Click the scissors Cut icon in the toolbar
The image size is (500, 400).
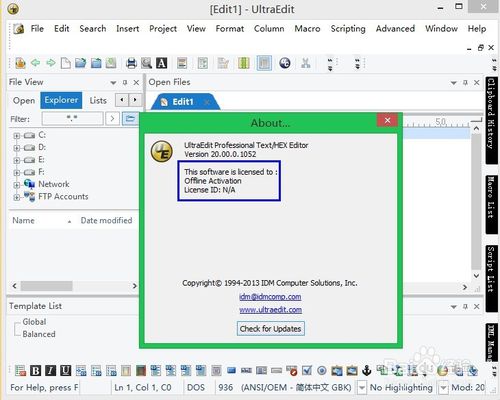coord(305,63)
